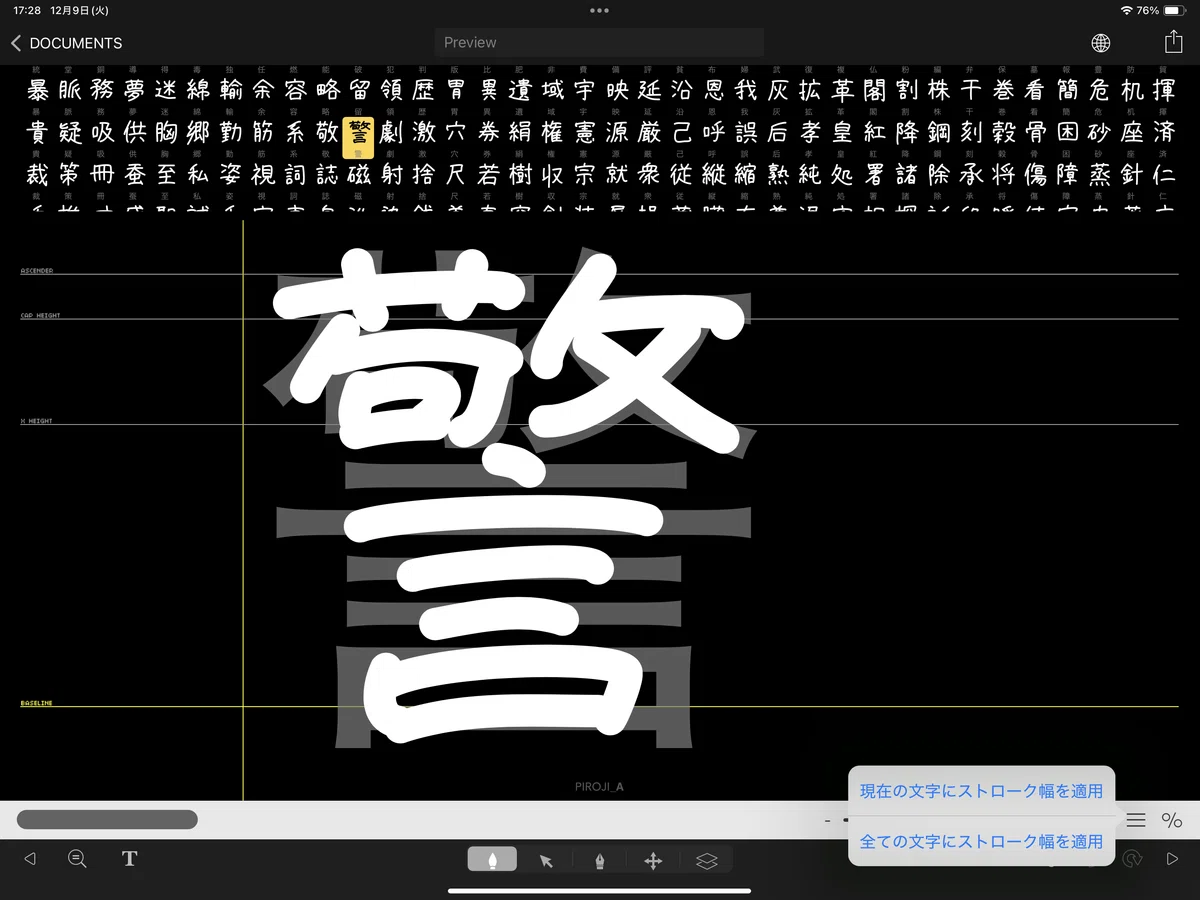Select glyph 領 in glyph strip

[391, 90]
